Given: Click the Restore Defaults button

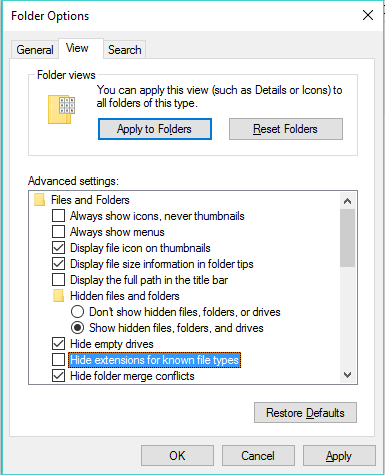Looking at the screenshot, I should (305, 413).
